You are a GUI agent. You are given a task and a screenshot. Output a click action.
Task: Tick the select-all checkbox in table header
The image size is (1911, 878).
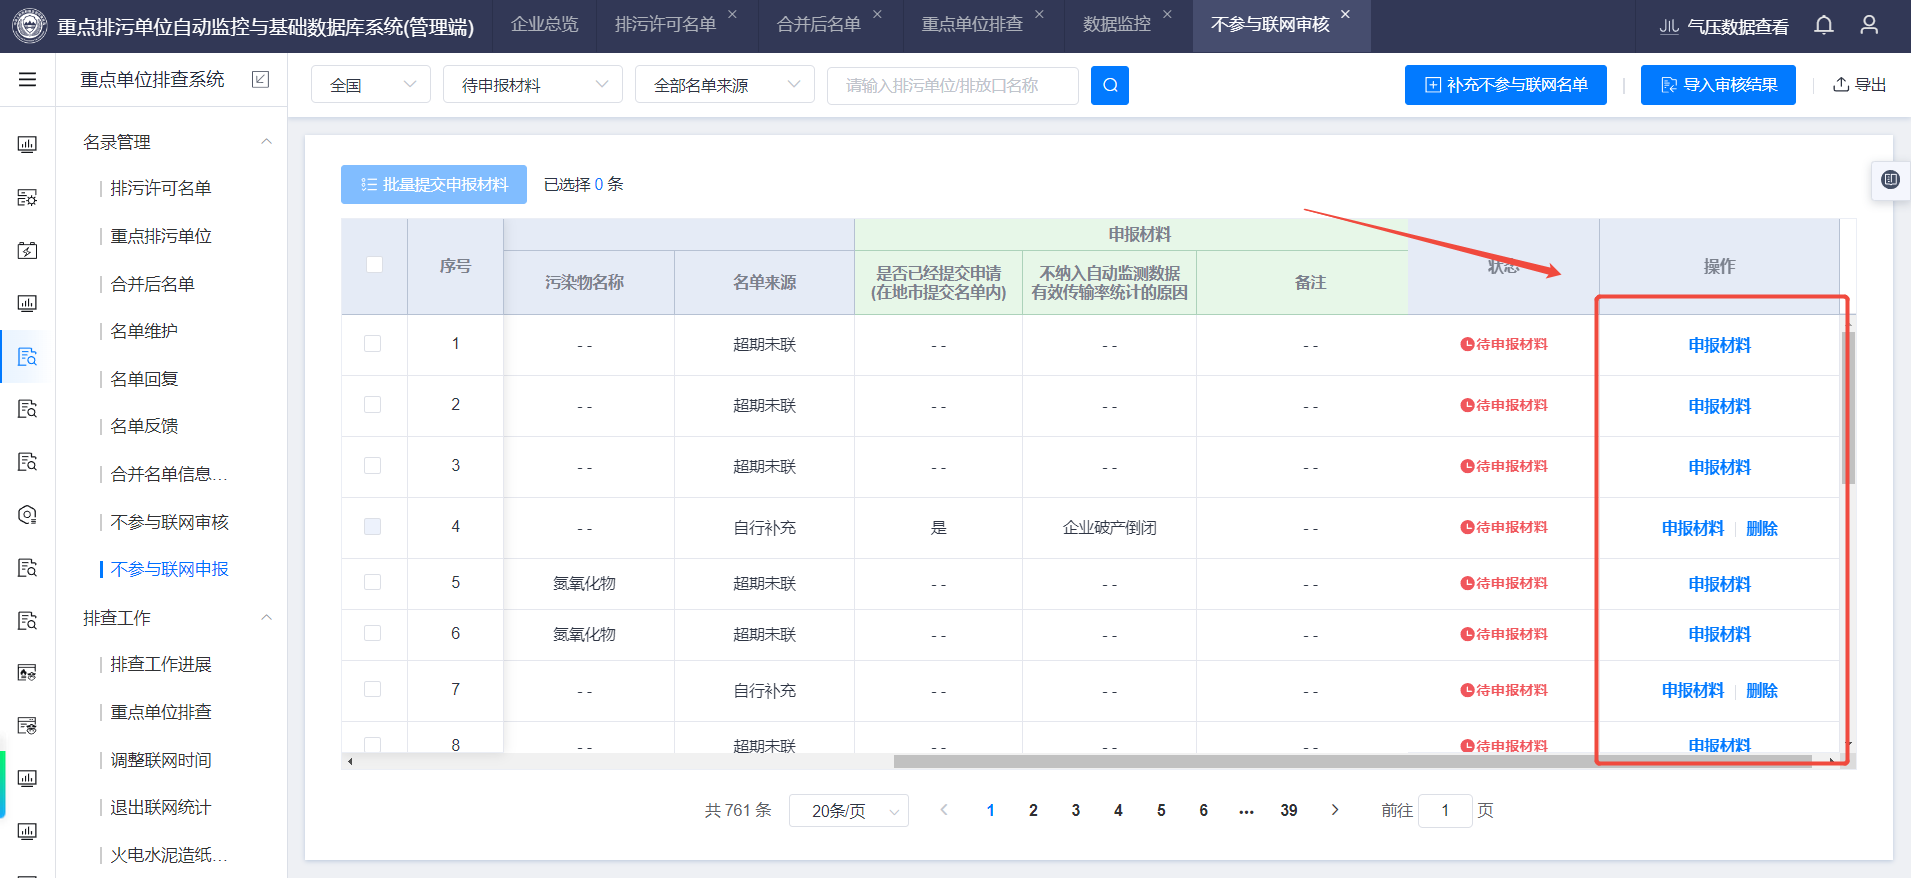click(x=375, y=265)
